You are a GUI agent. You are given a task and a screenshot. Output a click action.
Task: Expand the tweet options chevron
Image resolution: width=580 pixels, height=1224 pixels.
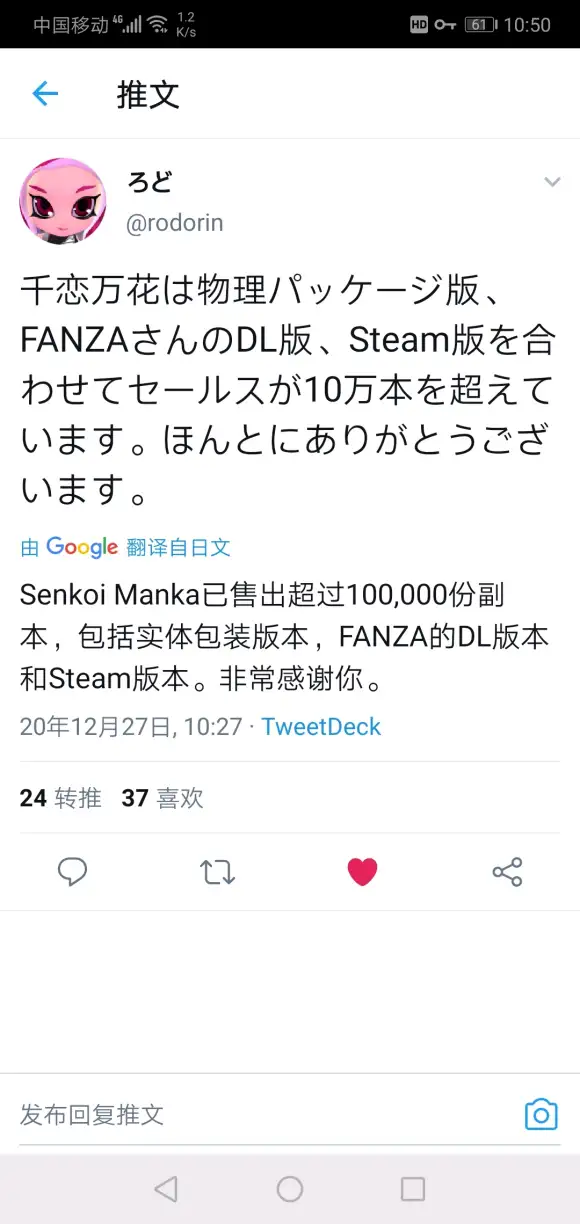[552, 181]
